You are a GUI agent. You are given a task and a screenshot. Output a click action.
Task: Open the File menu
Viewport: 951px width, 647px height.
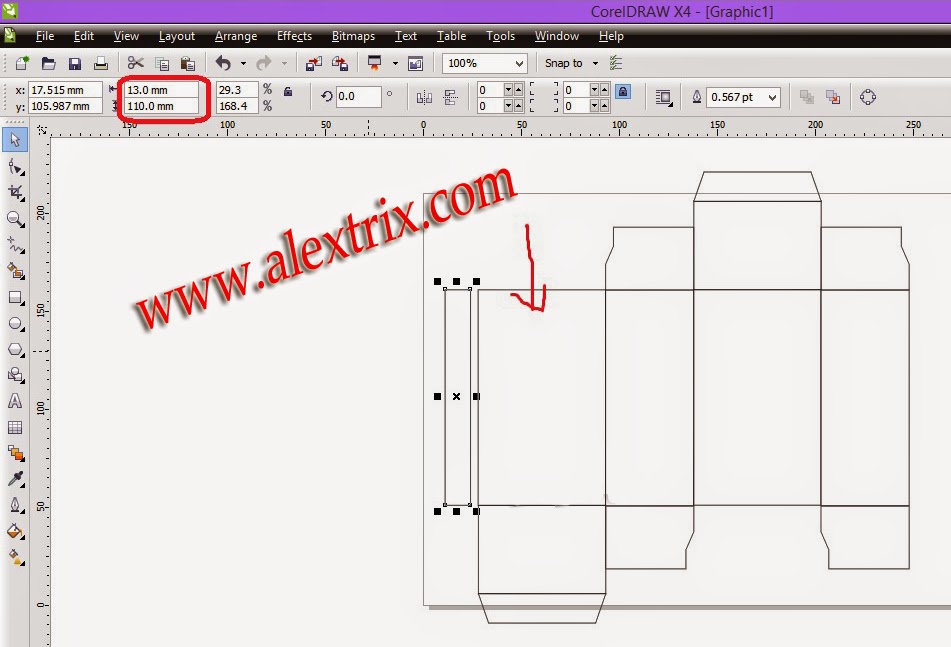click(x=45, y=36)
